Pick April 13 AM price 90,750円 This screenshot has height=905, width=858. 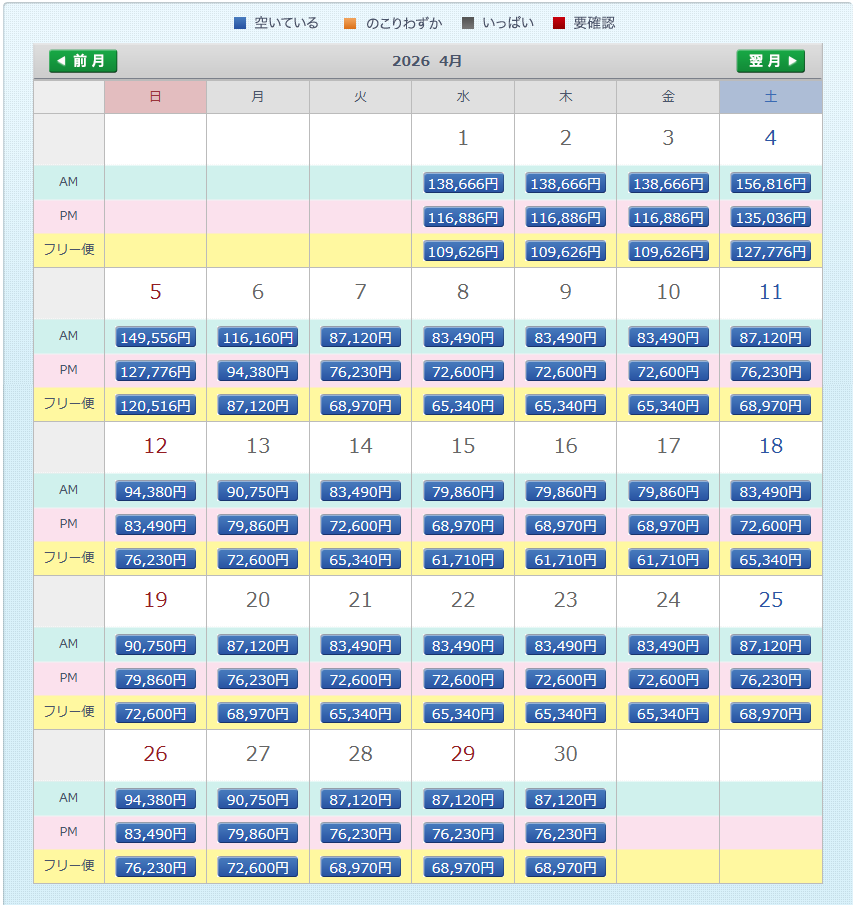click(258, 491)
